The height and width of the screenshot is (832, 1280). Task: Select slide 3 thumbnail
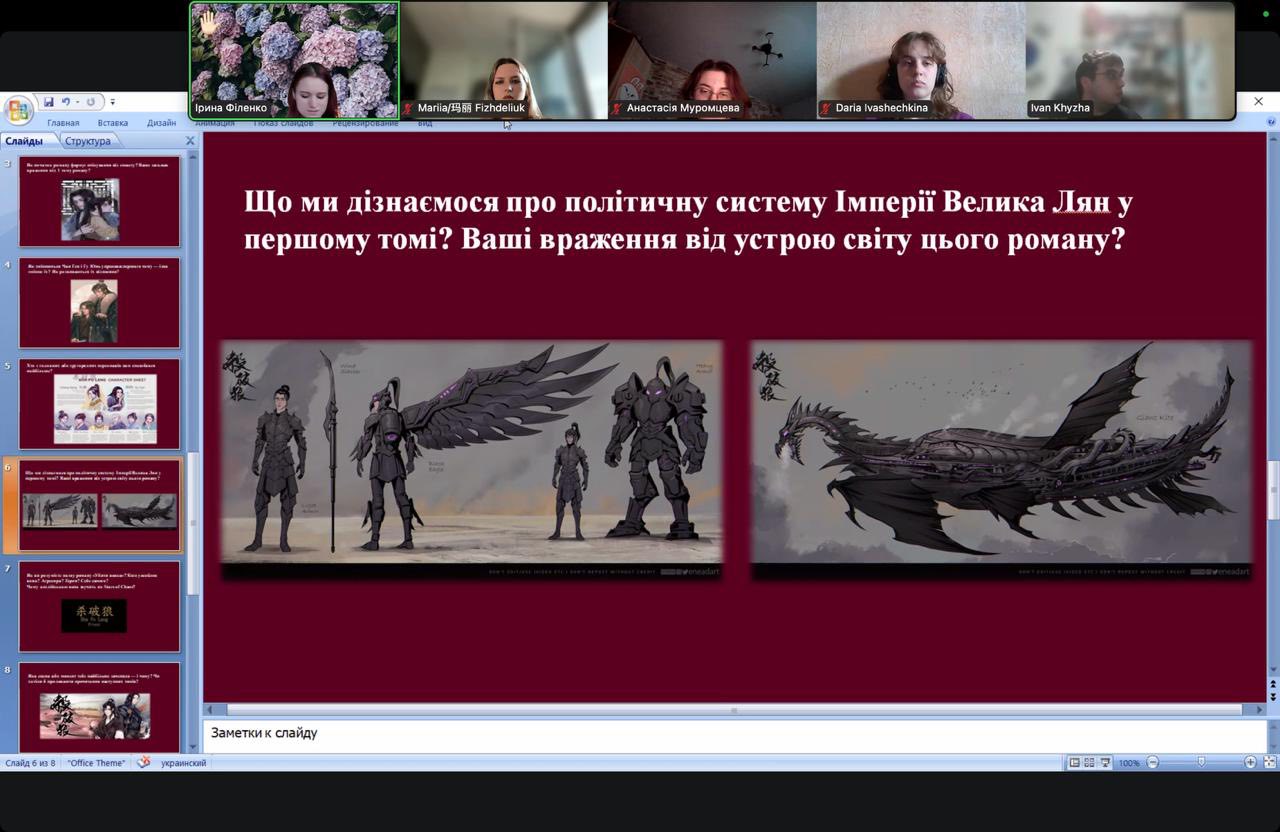tap(99, 201)
